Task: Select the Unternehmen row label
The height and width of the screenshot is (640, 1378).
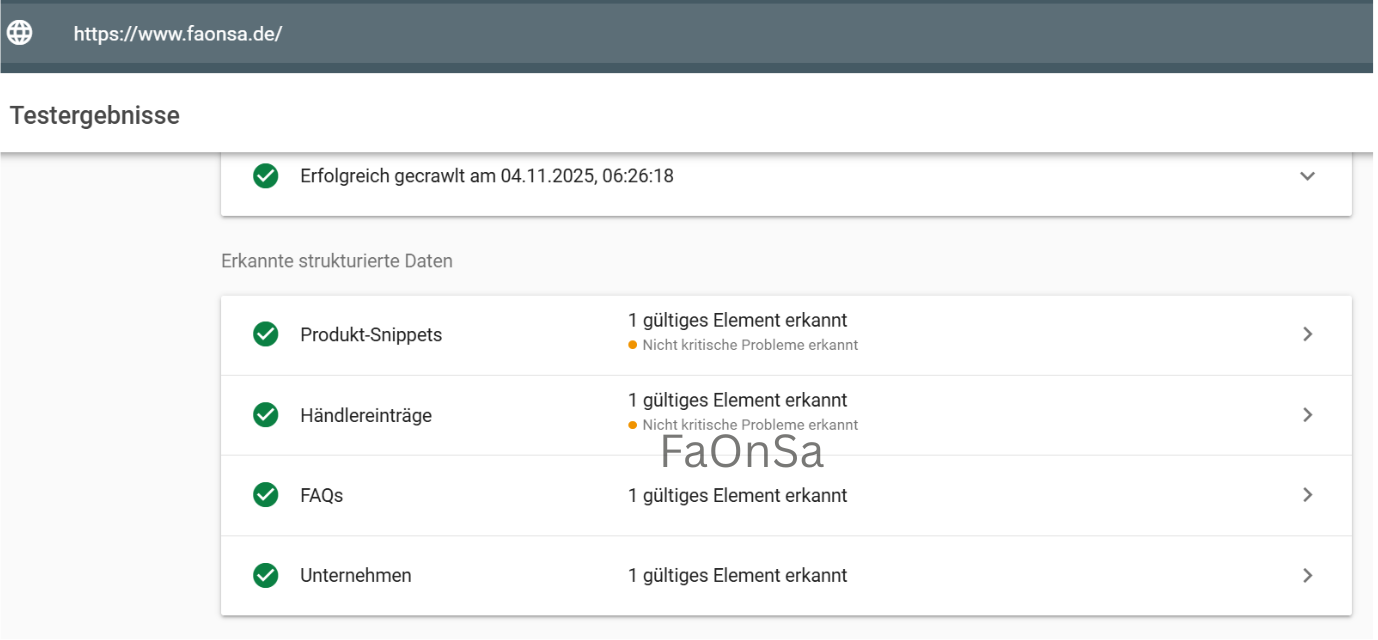Action: 355,575
